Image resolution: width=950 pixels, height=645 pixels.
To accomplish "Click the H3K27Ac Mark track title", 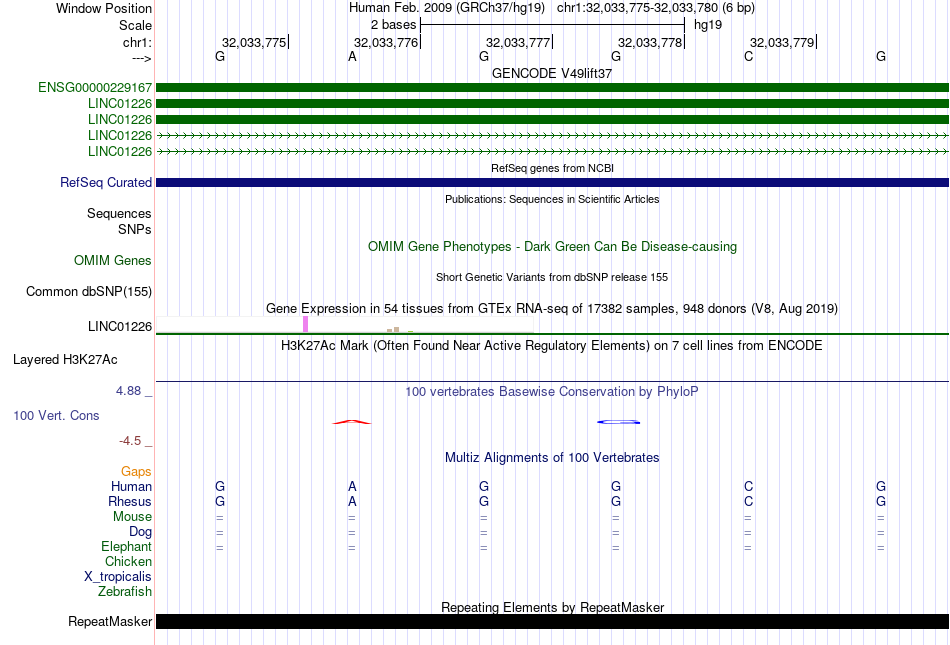I will [552, 346].
